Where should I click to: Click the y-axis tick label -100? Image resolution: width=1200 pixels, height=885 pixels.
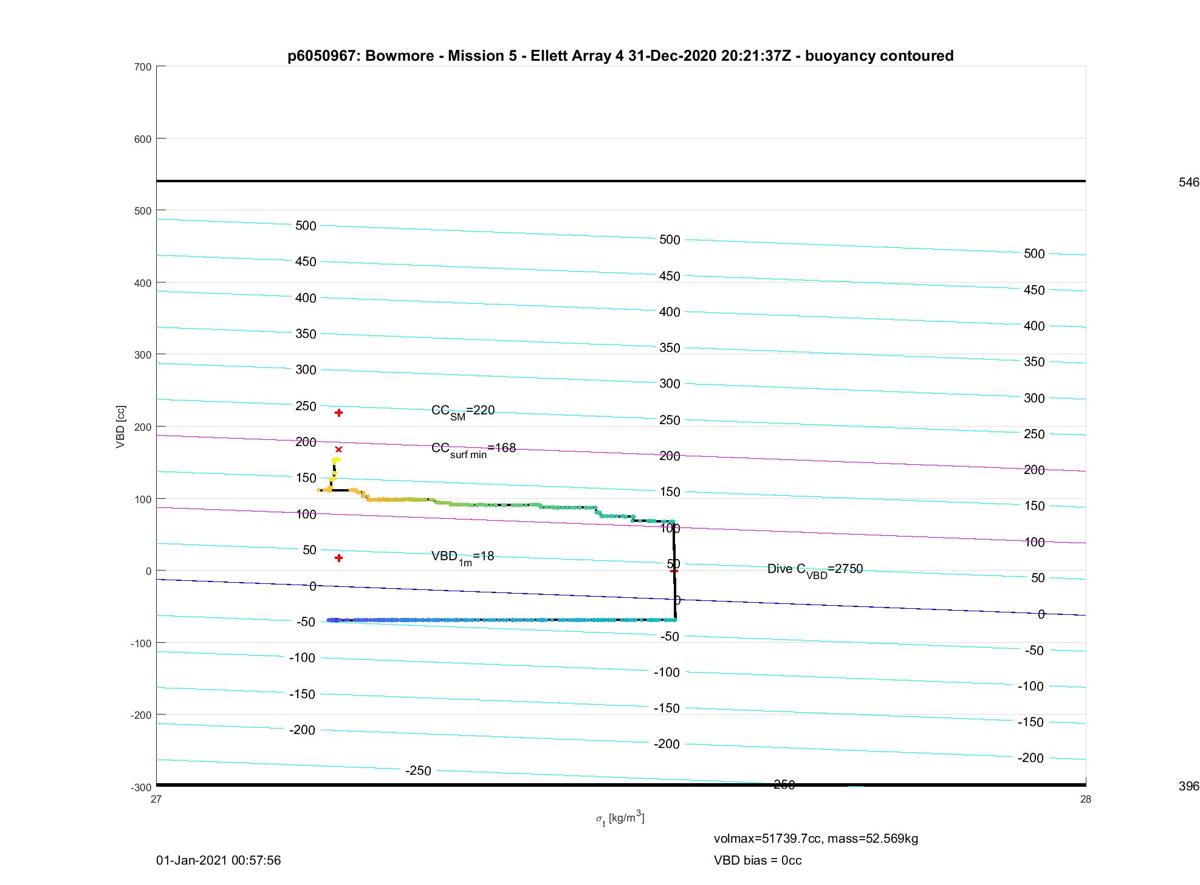(x=140, y=643)
